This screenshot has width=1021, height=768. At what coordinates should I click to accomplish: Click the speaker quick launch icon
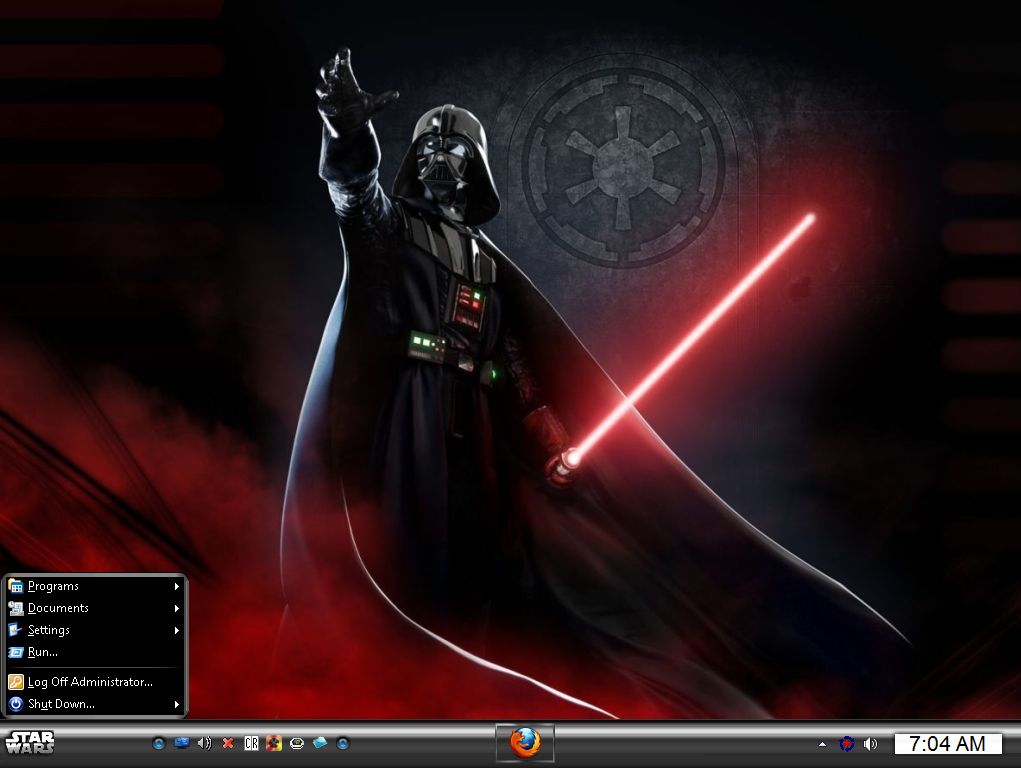pos(204,743)
